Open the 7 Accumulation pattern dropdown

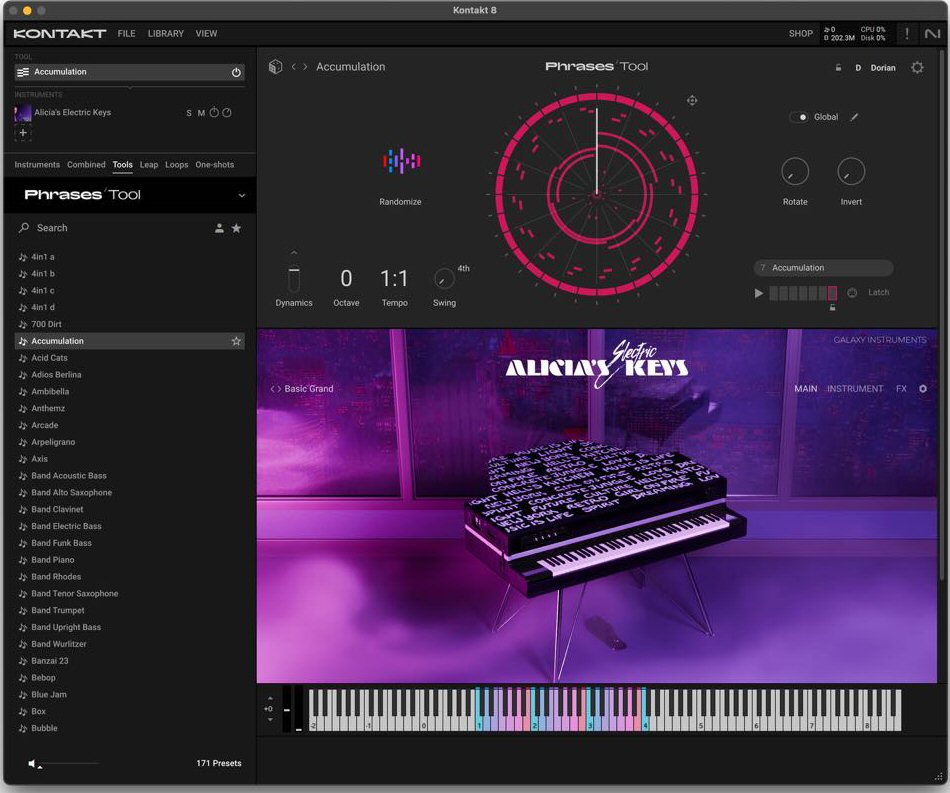[x=823, y=268]
